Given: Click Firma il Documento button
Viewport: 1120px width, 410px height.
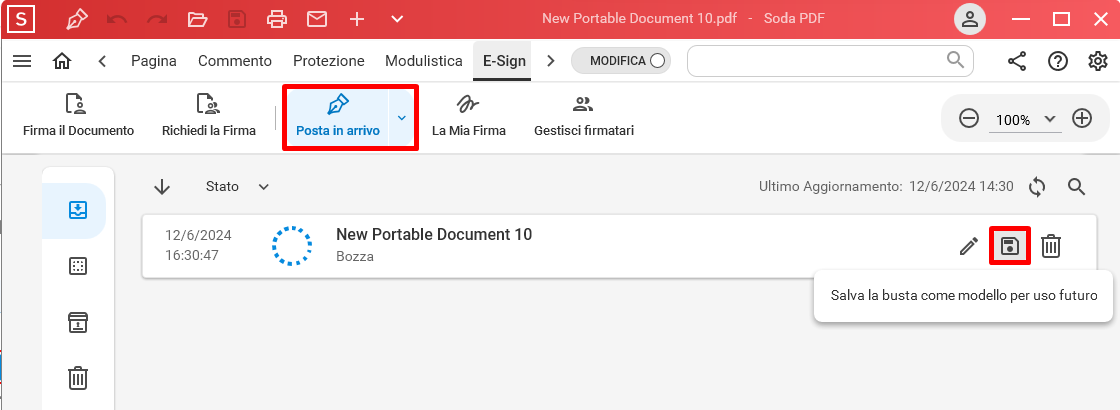Looking at the screenshot, I should [x=78, y=117].
